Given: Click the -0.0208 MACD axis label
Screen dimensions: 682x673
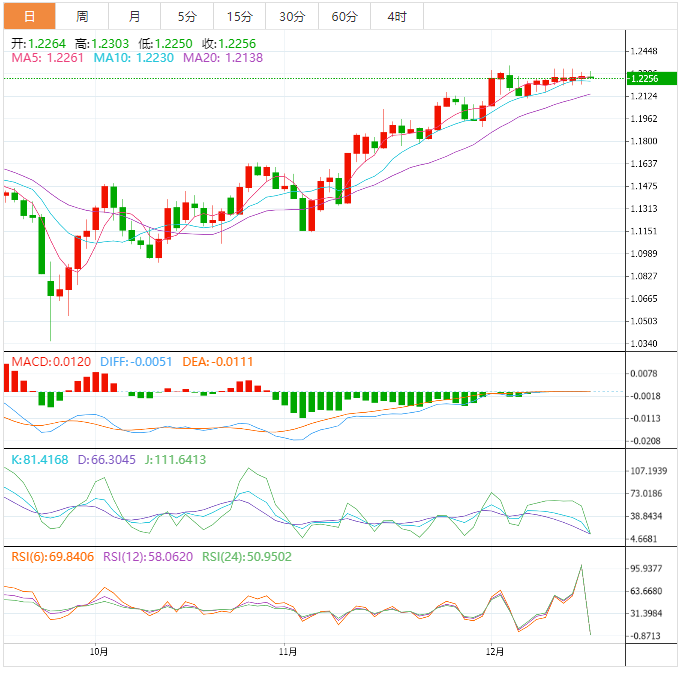Looking at the screenshot, I should tap(643, 441).
